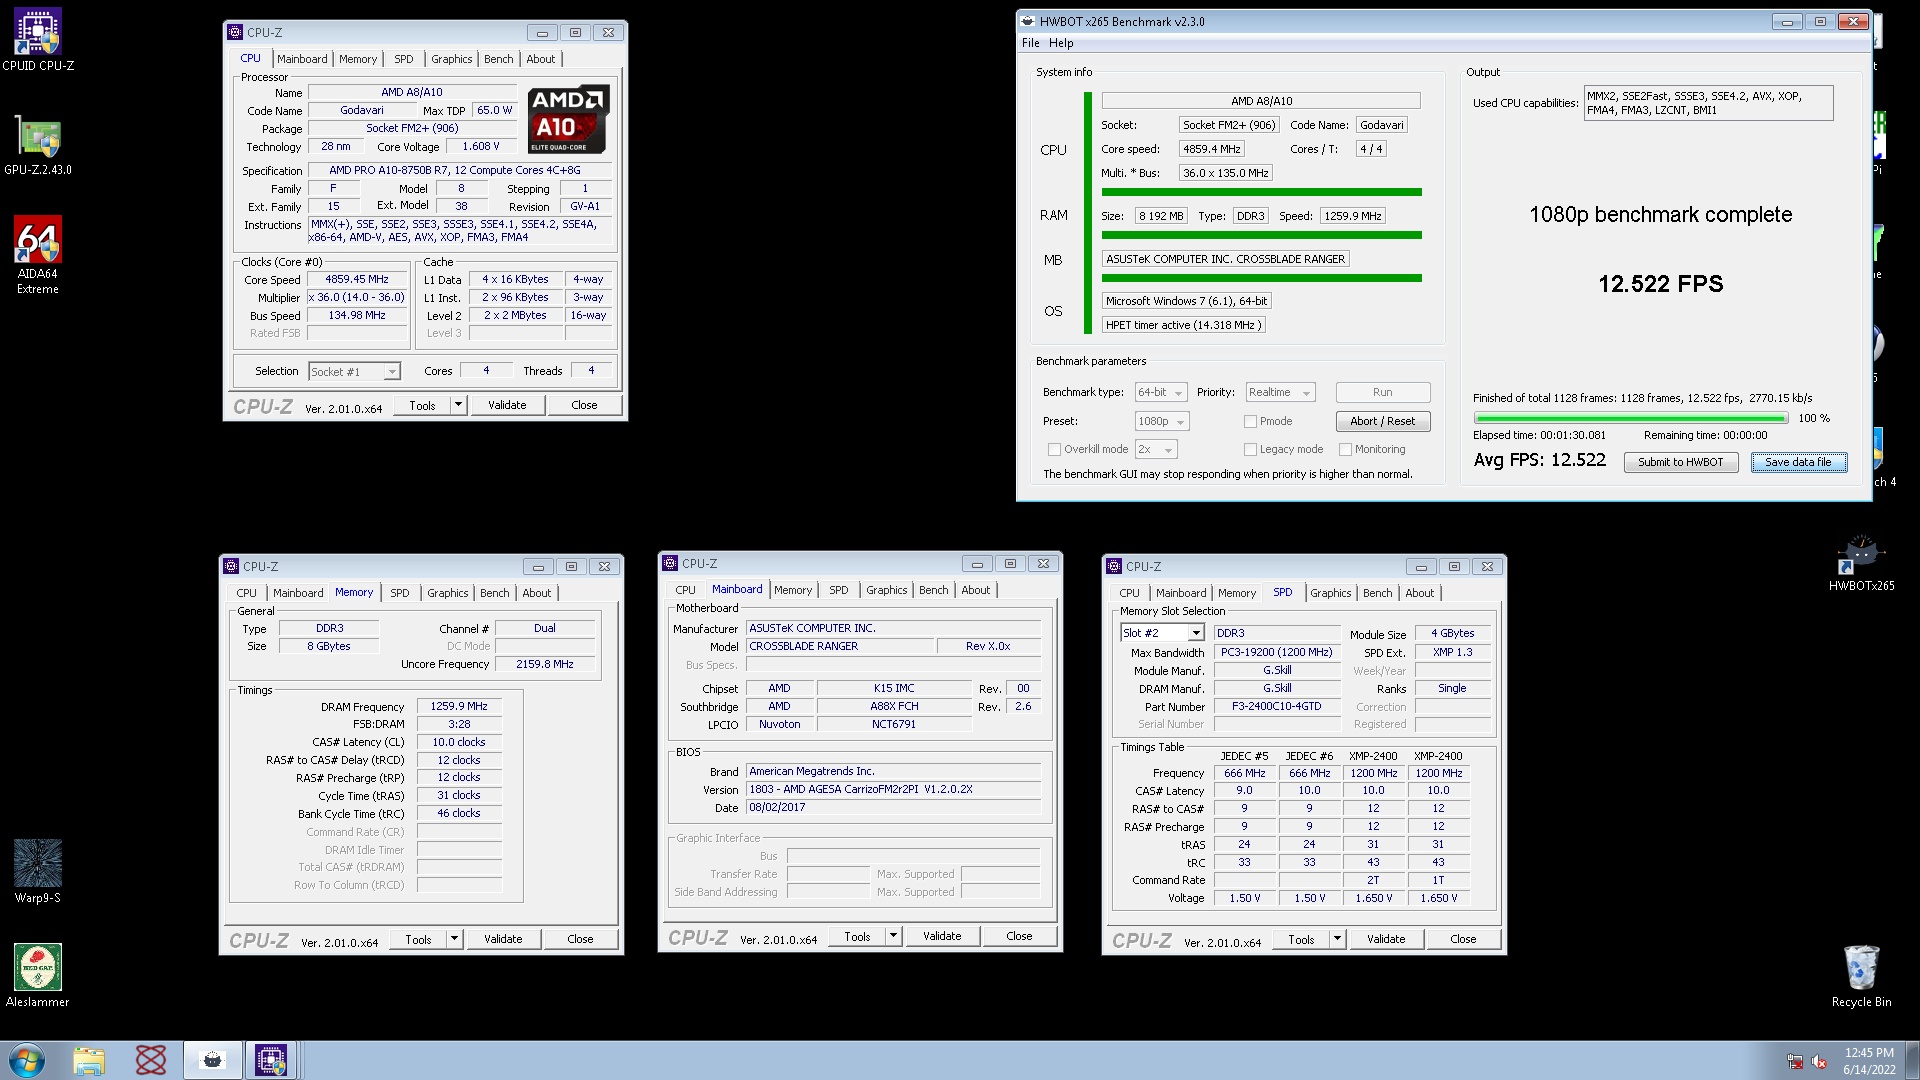Click the Core Speed 4859.45 MHz field
Viewport: 1920px width, 1080px height.
pyautogui.click(x=357, y=279)
